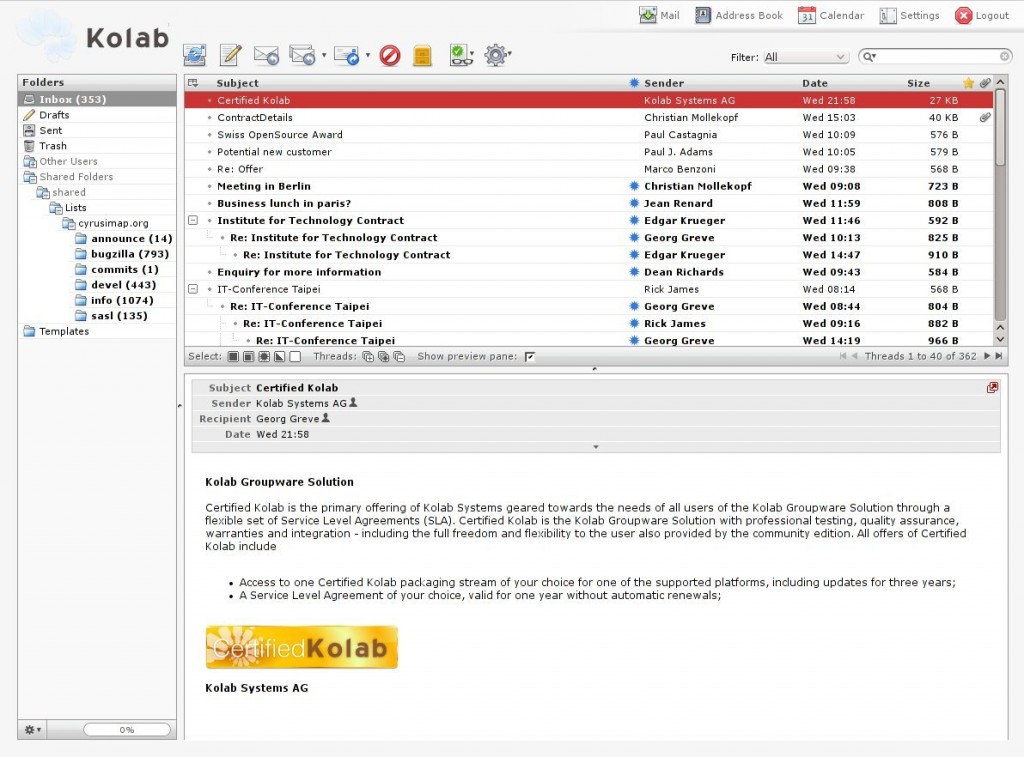
Task: Enable the Show preview pane checkbox
Action: point(529,356)
